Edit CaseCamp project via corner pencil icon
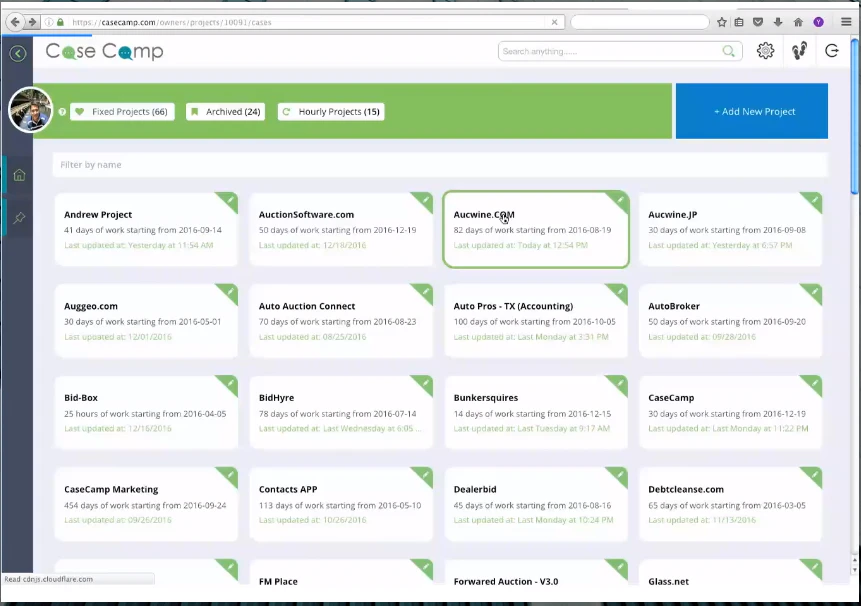 coord(815,383)
